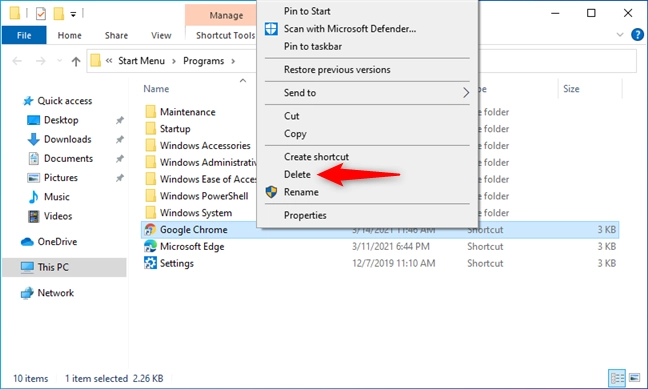Select the Windows Administrative Tools folder

(x=208, y=162)
